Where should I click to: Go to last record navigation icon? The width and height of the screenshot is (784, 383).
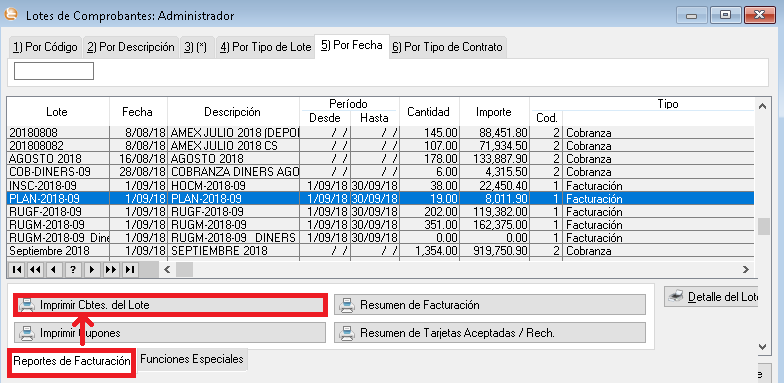coord(130,270)
